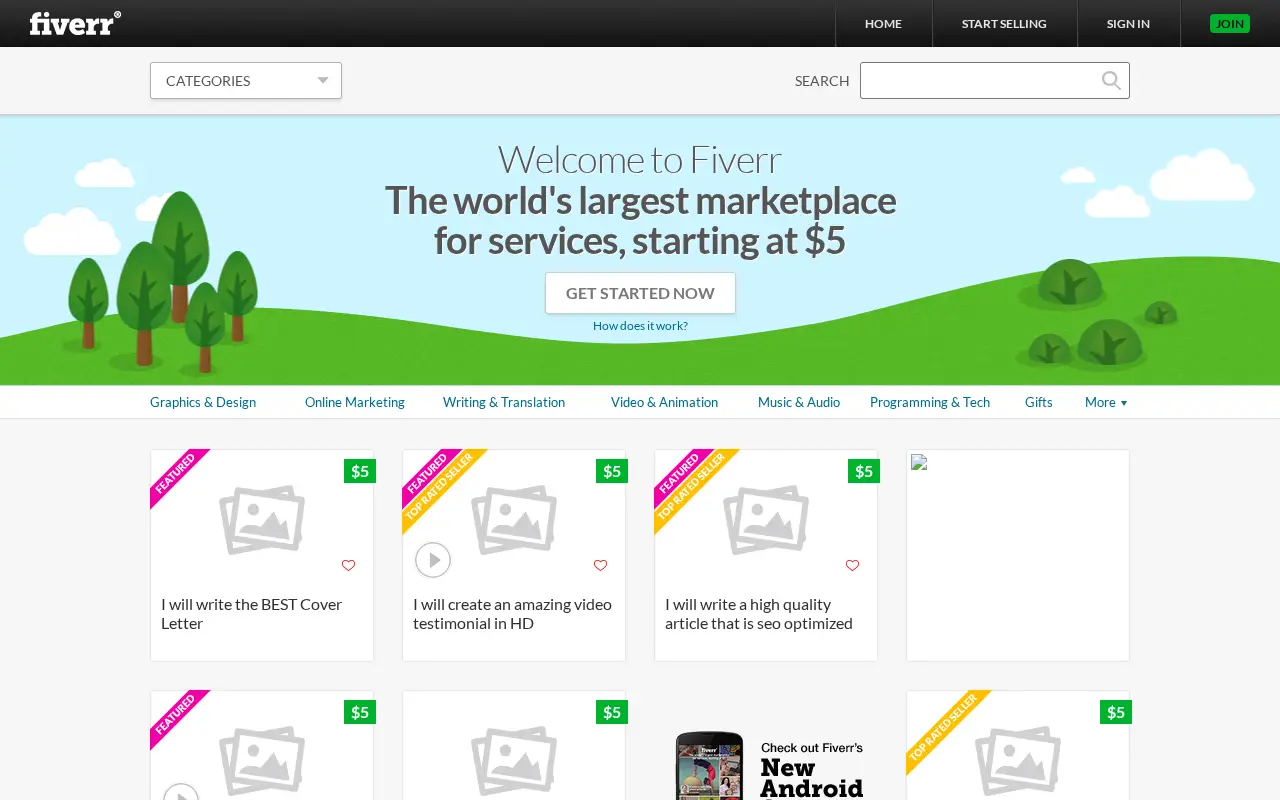Viewport: 1280px width, 800px height.
Task: Click the green Join button
Action: (1230, 24)
